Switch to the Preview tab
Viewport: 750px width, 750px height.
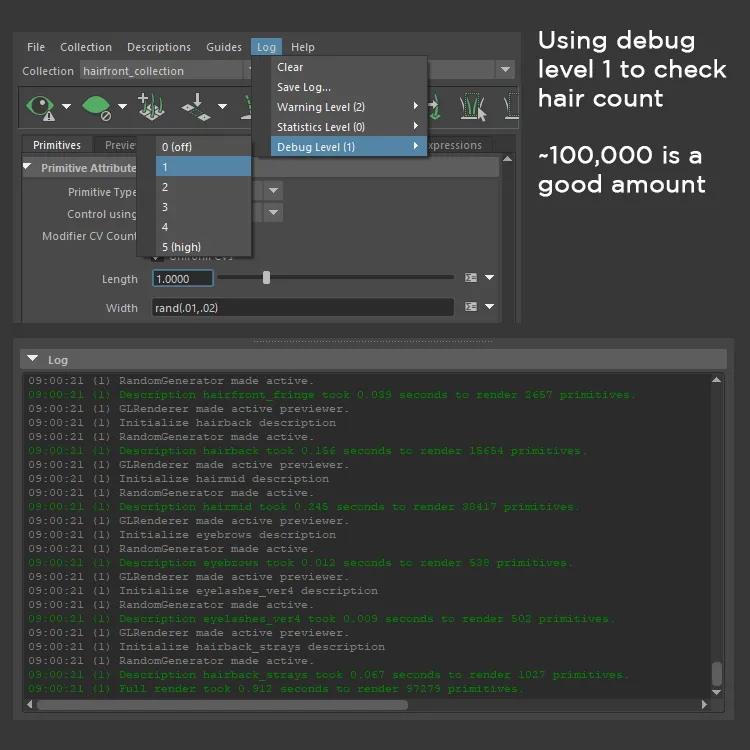click(x=116, y=145)
